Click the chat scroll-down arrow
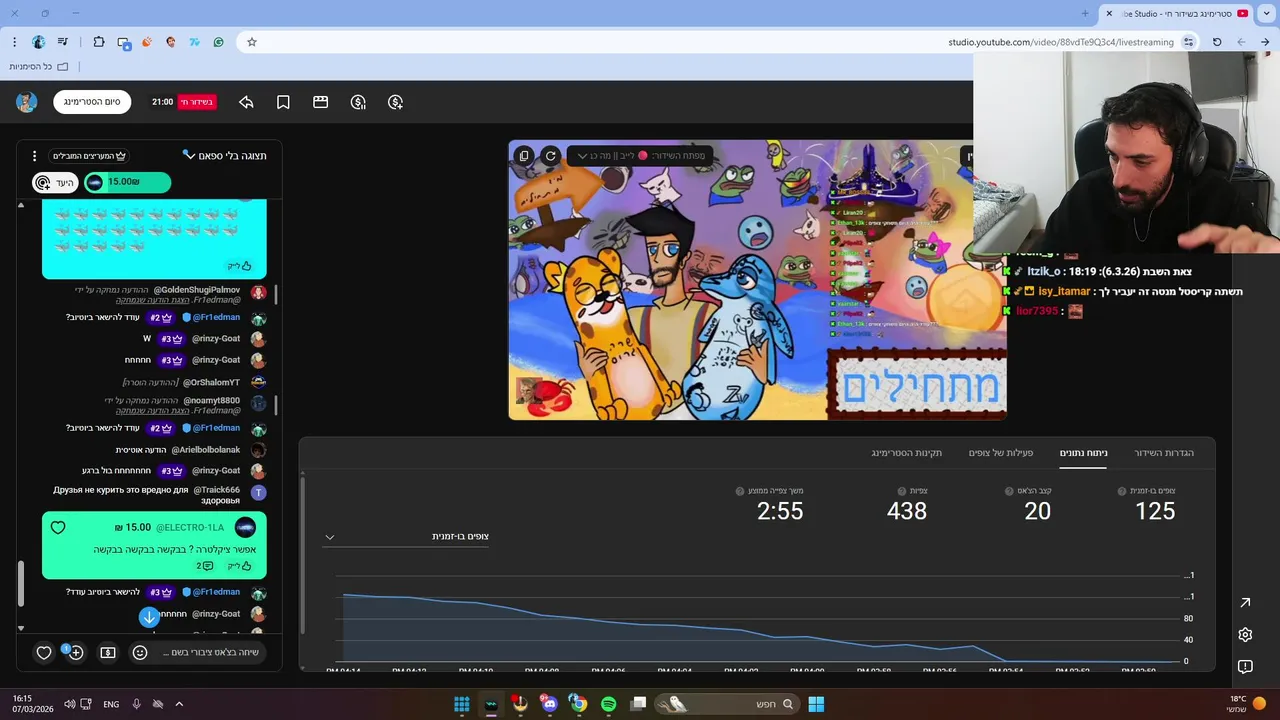 coord(20,628)
